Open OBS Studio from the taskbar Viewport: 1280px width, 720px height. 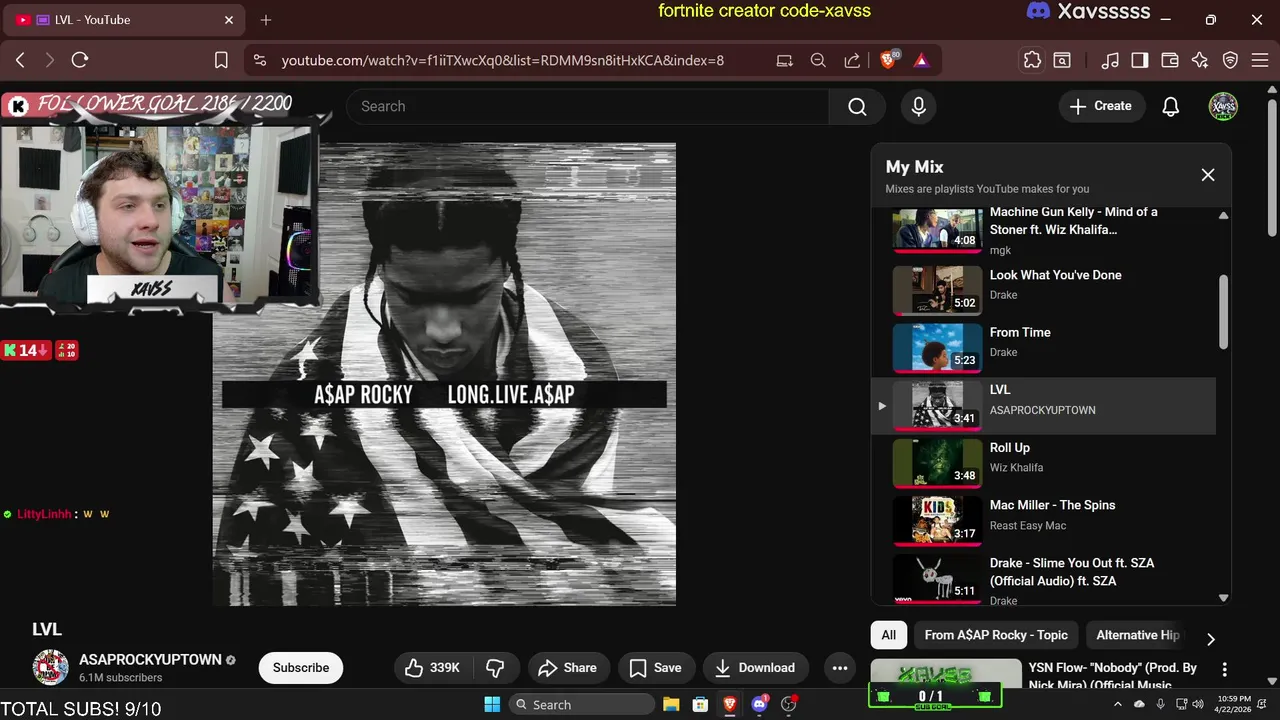[x=789, y=704]
